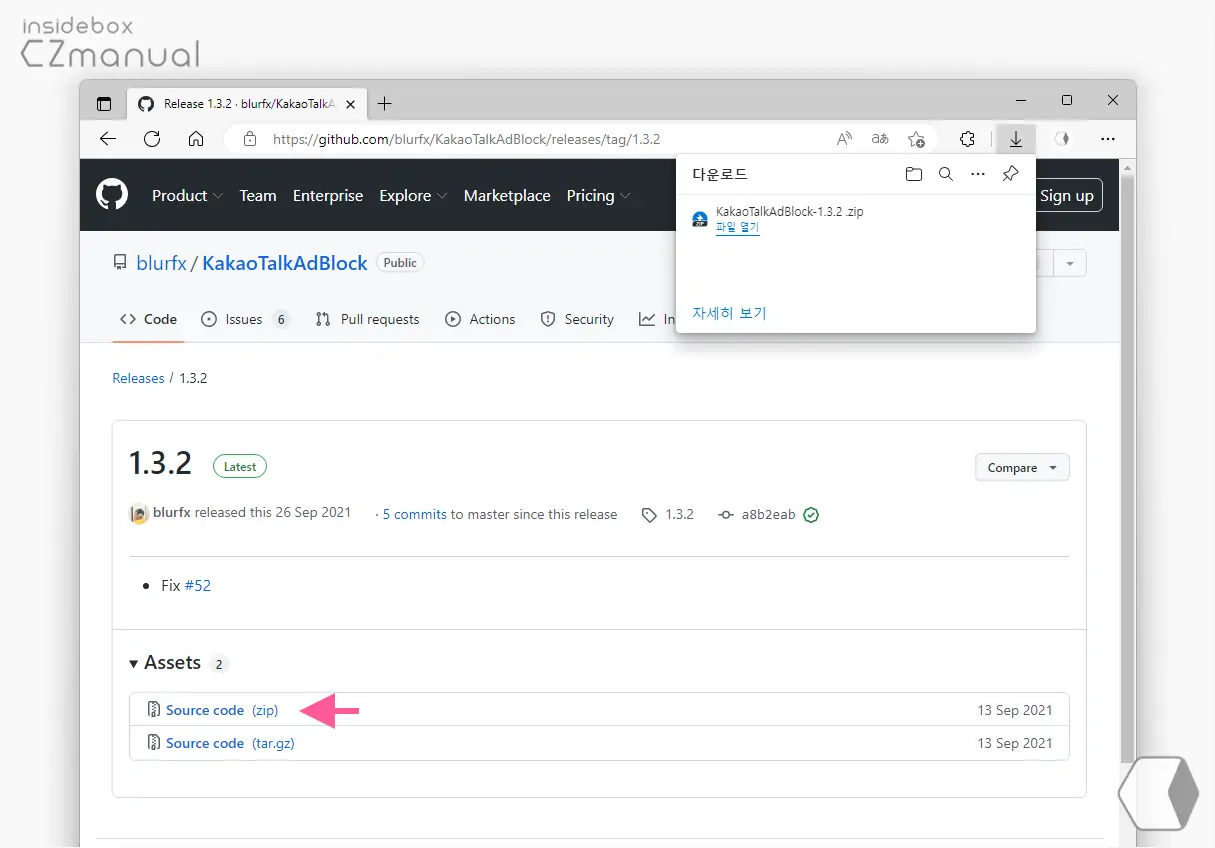Open a new tab with plus icon

tap(384, 103)
